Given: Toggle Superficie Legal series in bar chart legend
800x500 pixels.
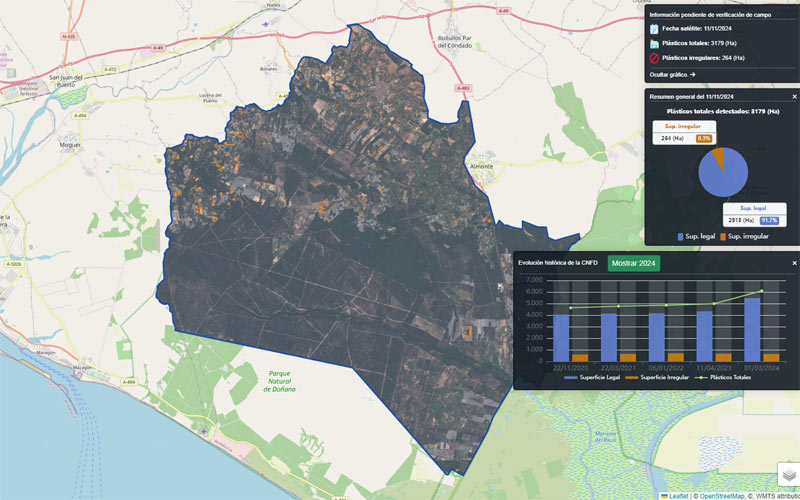Looking at the screenshot, I should pos(597,377).
